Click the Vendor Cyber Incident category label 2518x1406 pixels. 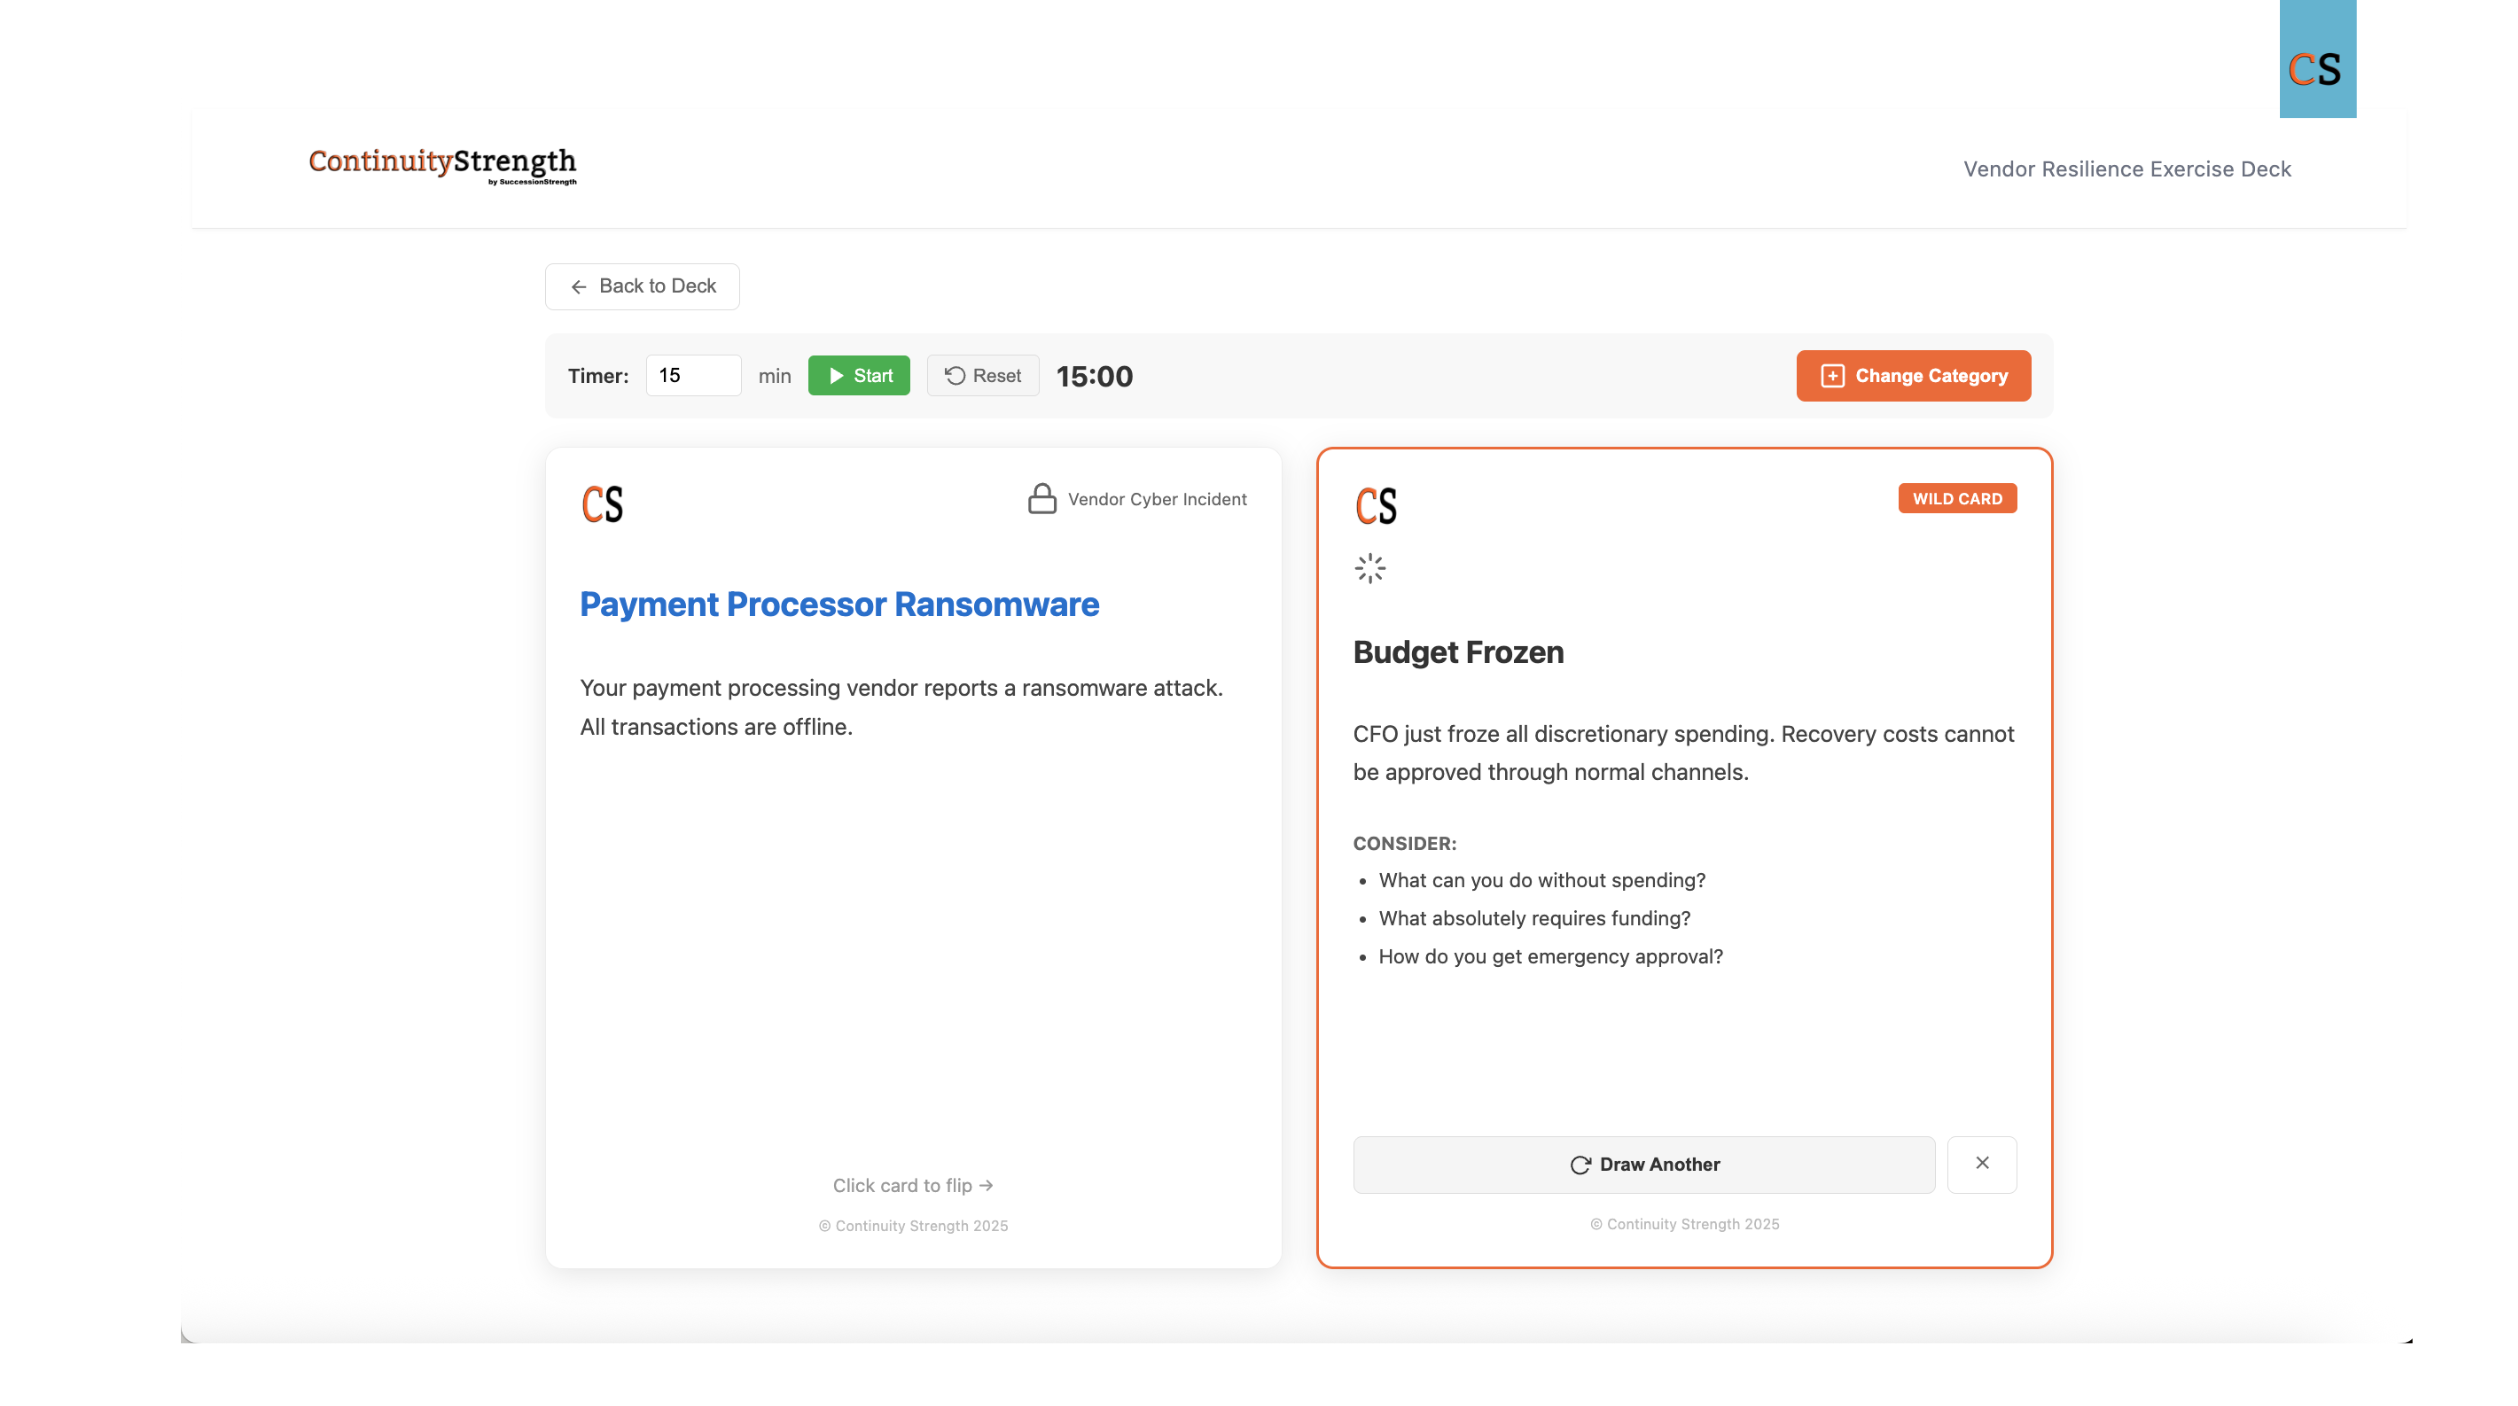click(1156, 500)
